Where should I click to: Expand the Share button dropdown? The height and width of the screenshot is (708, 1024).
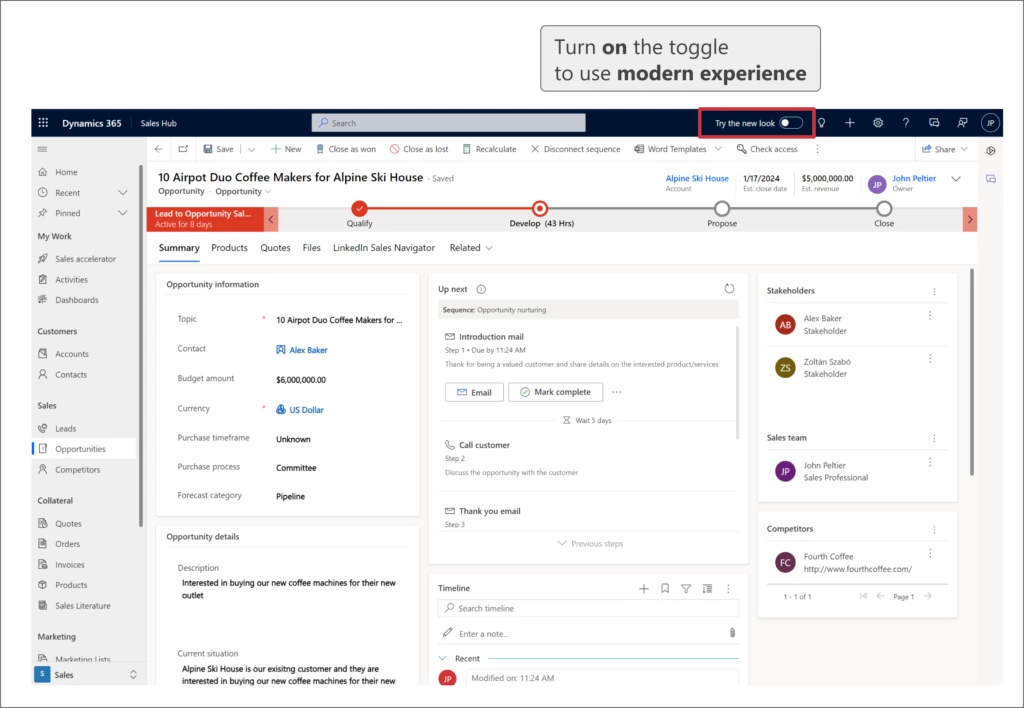[962, 148]
